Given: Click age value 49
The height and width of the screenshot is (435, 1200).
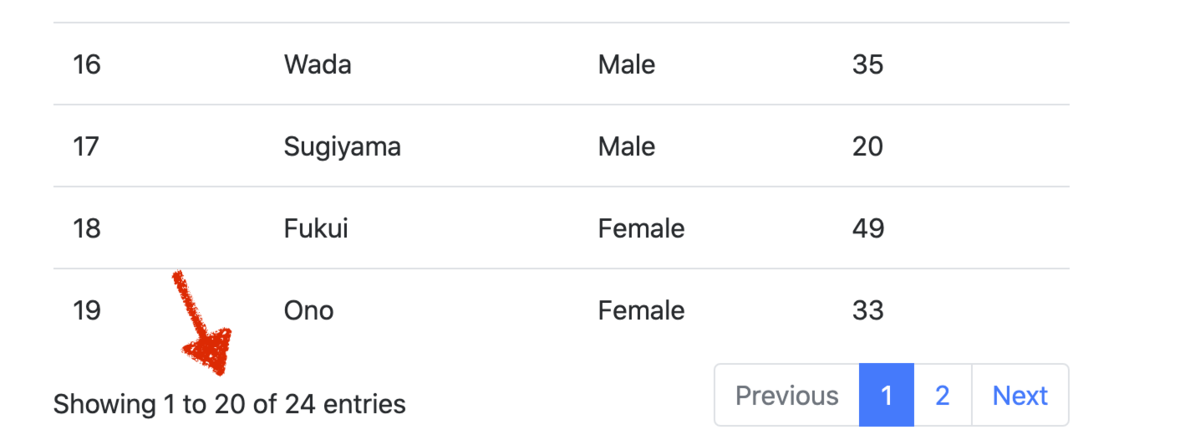Looking at the screenshot, I should pos(868,229).
